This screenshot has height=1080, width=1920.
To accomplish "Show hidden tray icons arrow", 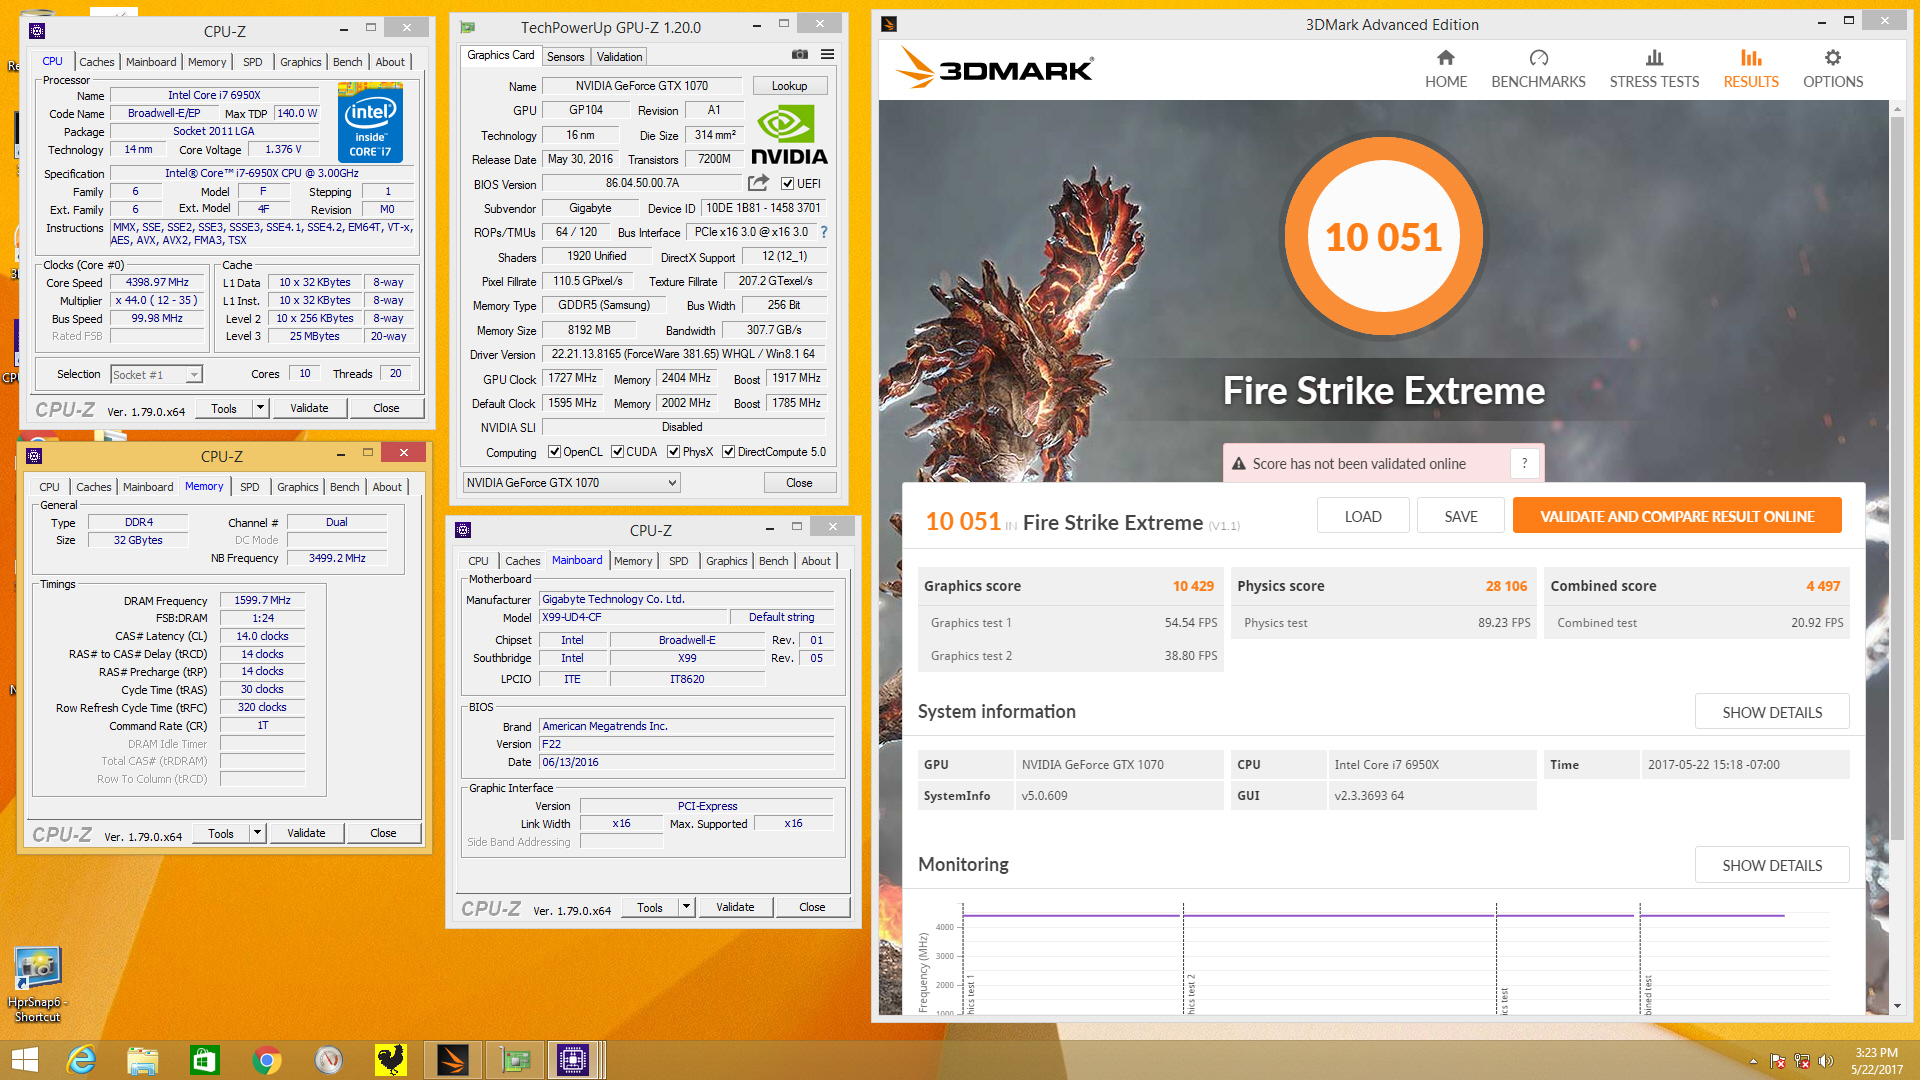I will (1753, 1061).
